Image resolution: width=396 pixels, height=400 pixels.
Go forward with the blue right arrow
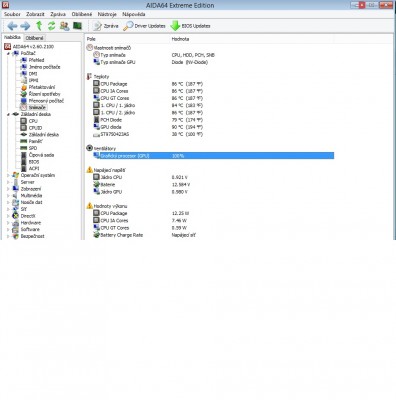point(25,26)
